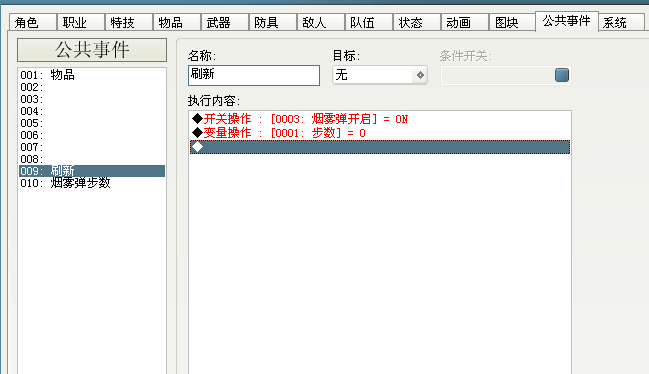Select list entry 001: 物品
649x374 pixels.
pyautogui.click(x=92, y=75)
